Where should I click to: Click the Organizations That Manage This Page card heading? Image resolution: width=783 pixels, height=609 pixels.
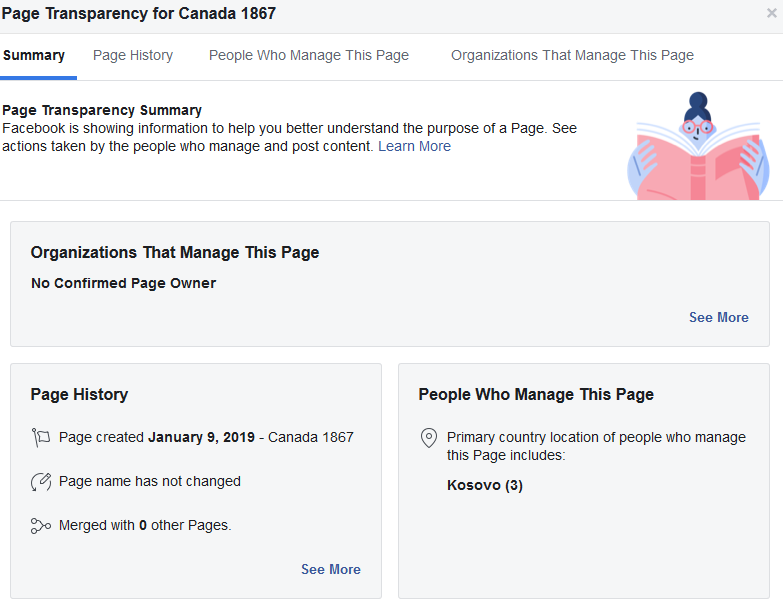[175, 253]
